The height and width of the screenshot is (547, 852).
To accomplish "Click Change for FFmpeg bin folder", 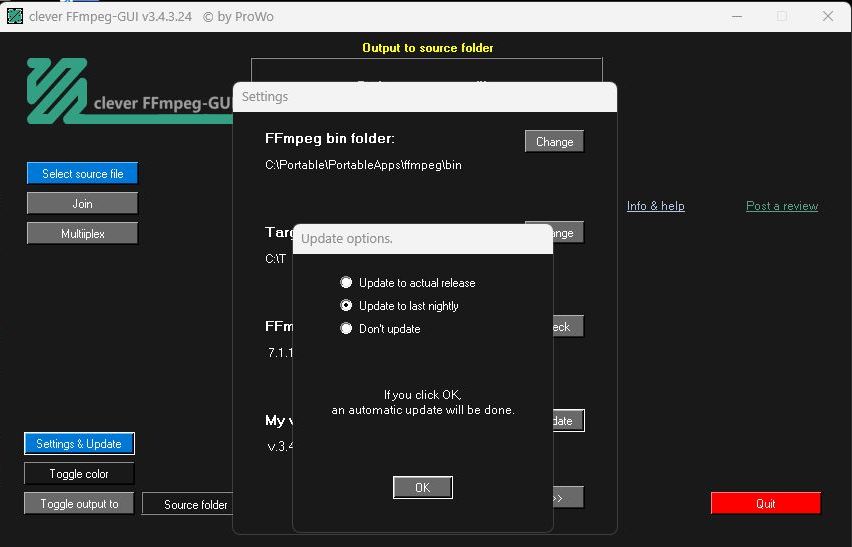I will point(554,141).
